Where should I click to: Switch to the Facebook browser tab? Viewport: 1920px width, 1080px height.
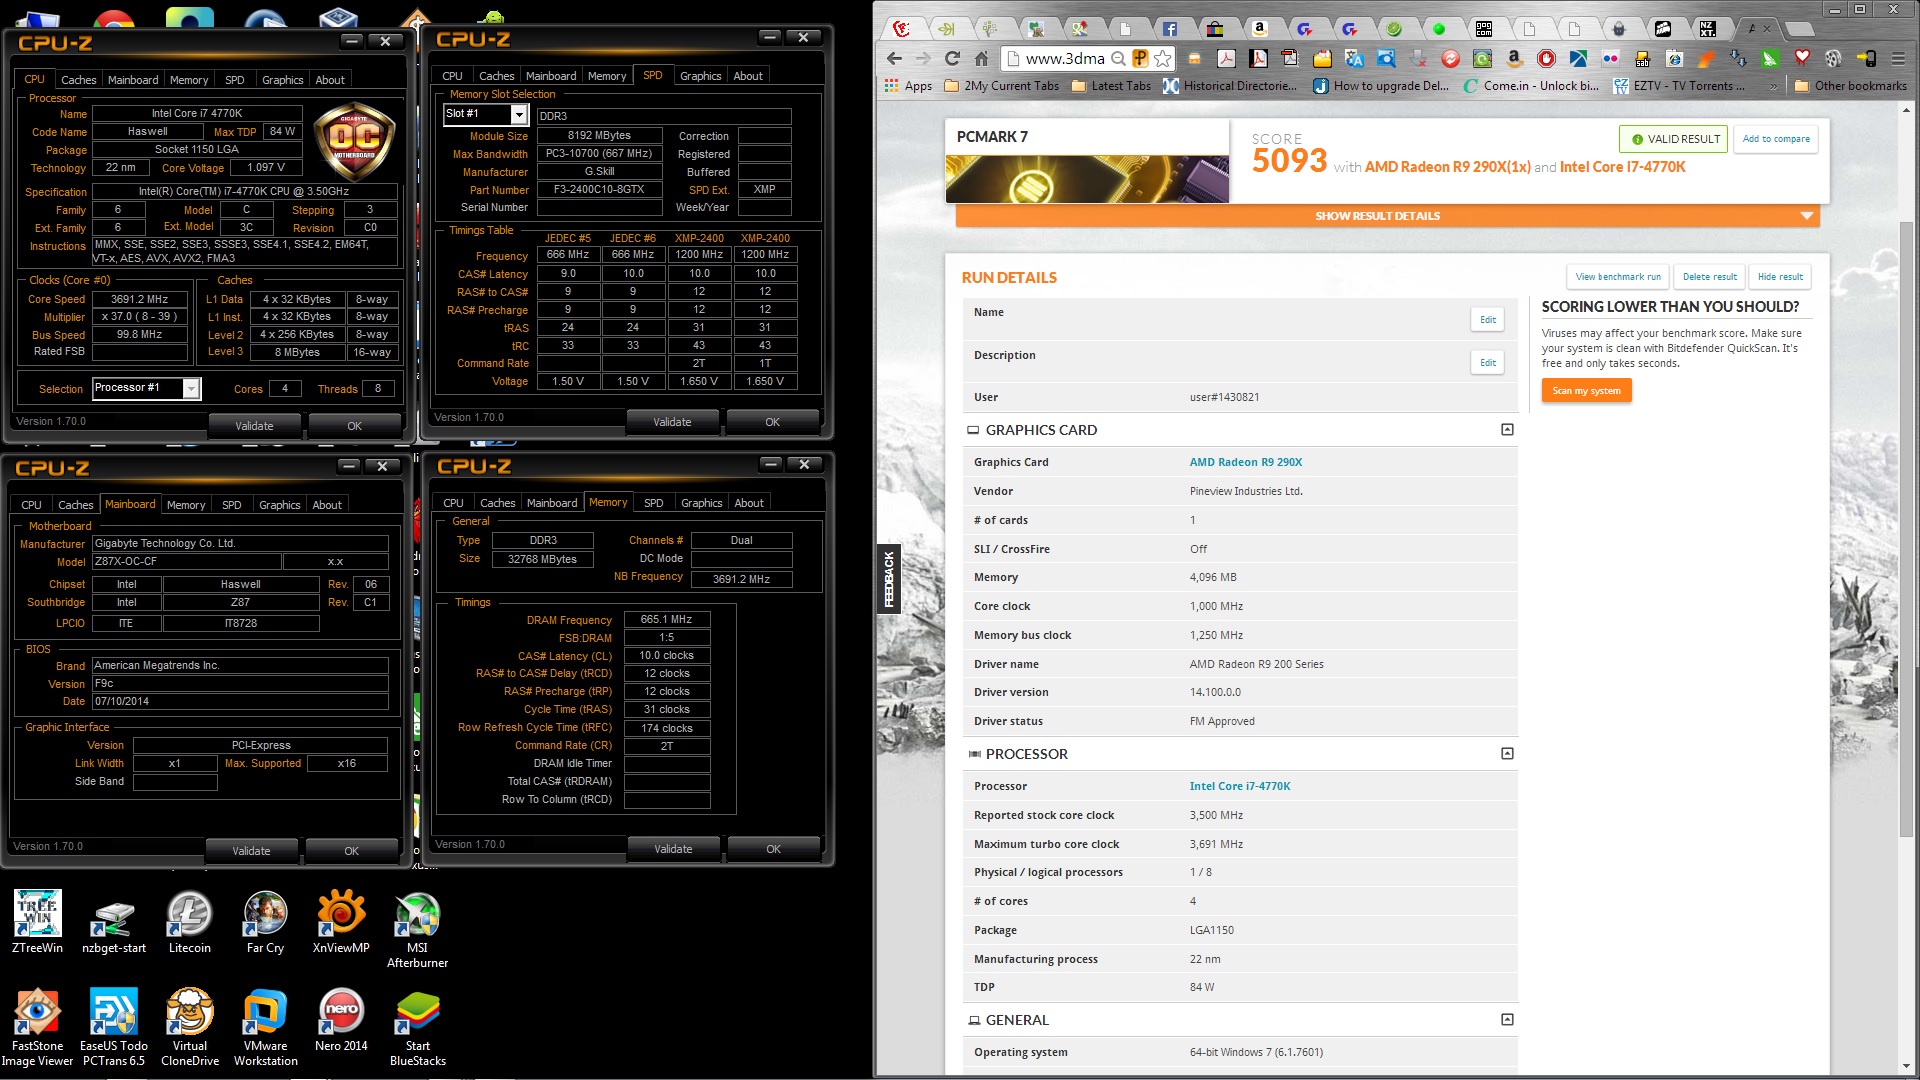tap(1170, 29)
